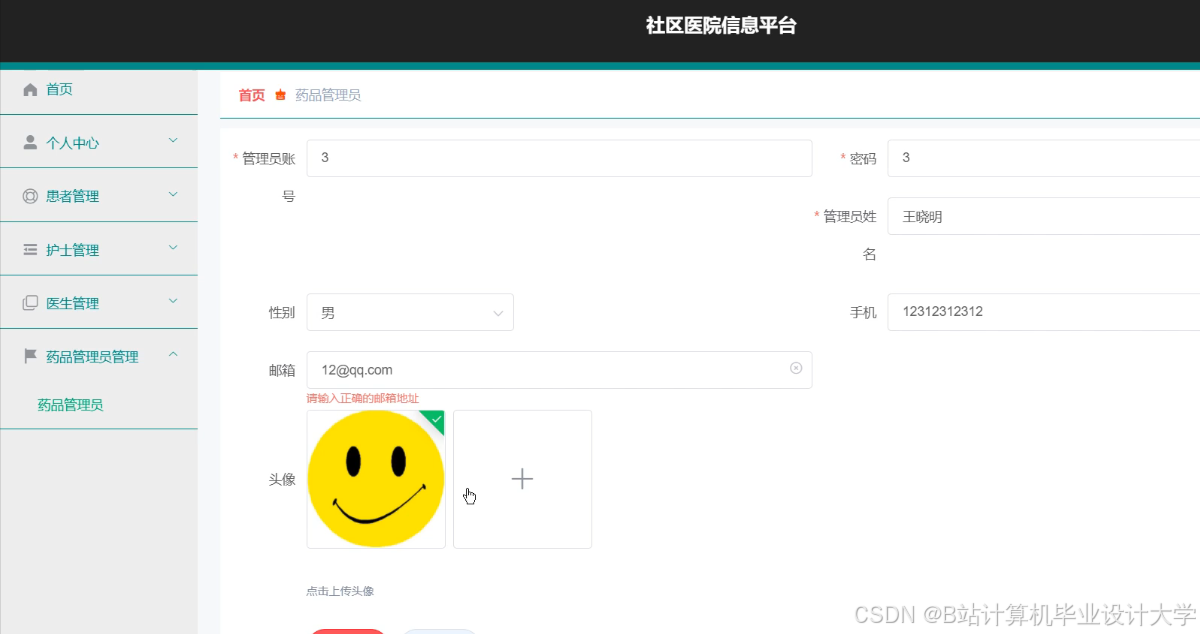1200x634 pixels.
Task: Collapse the 药品管理员管理 menu chevron
Action: pos(173,355)
